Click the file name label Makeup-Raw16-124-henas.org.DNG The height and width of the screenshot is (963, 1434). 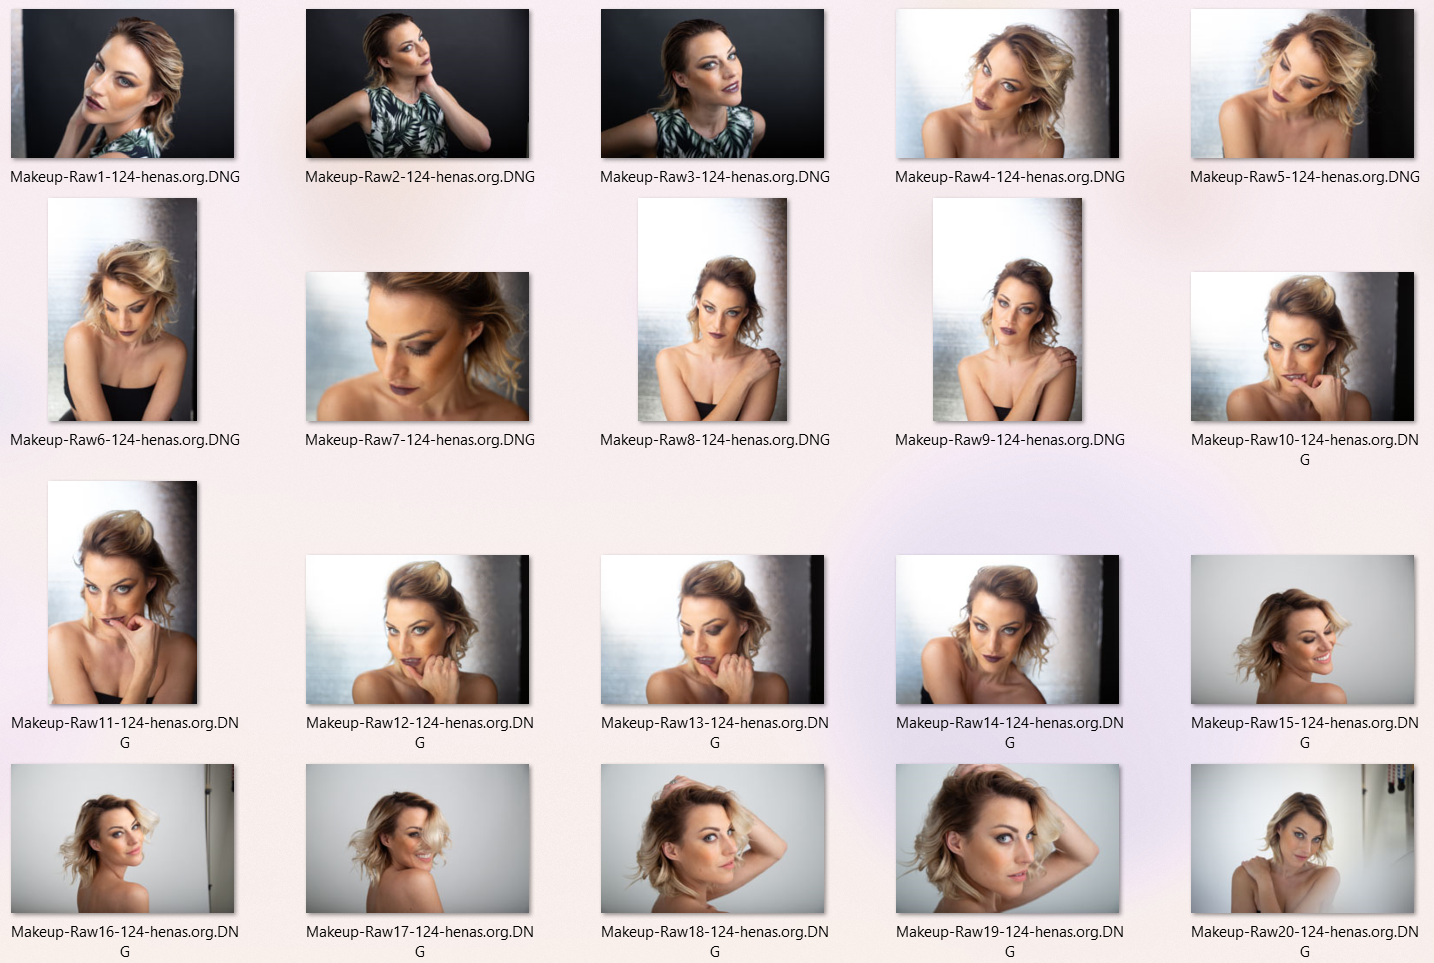(x=125, y=942)
